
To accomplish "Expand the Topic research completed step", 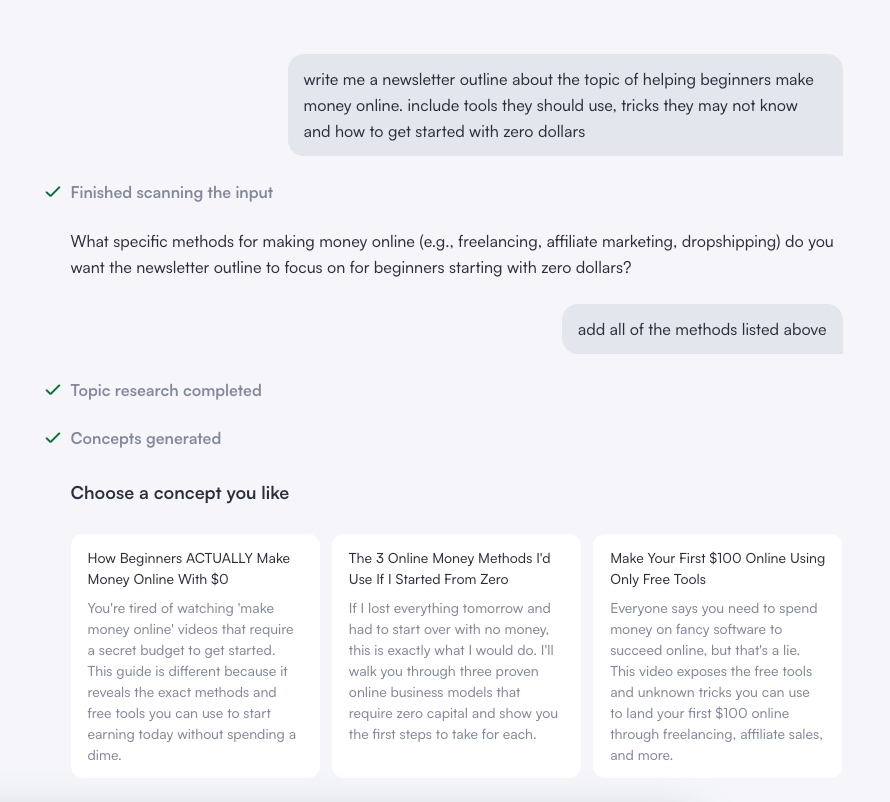I will coord(166,390).
